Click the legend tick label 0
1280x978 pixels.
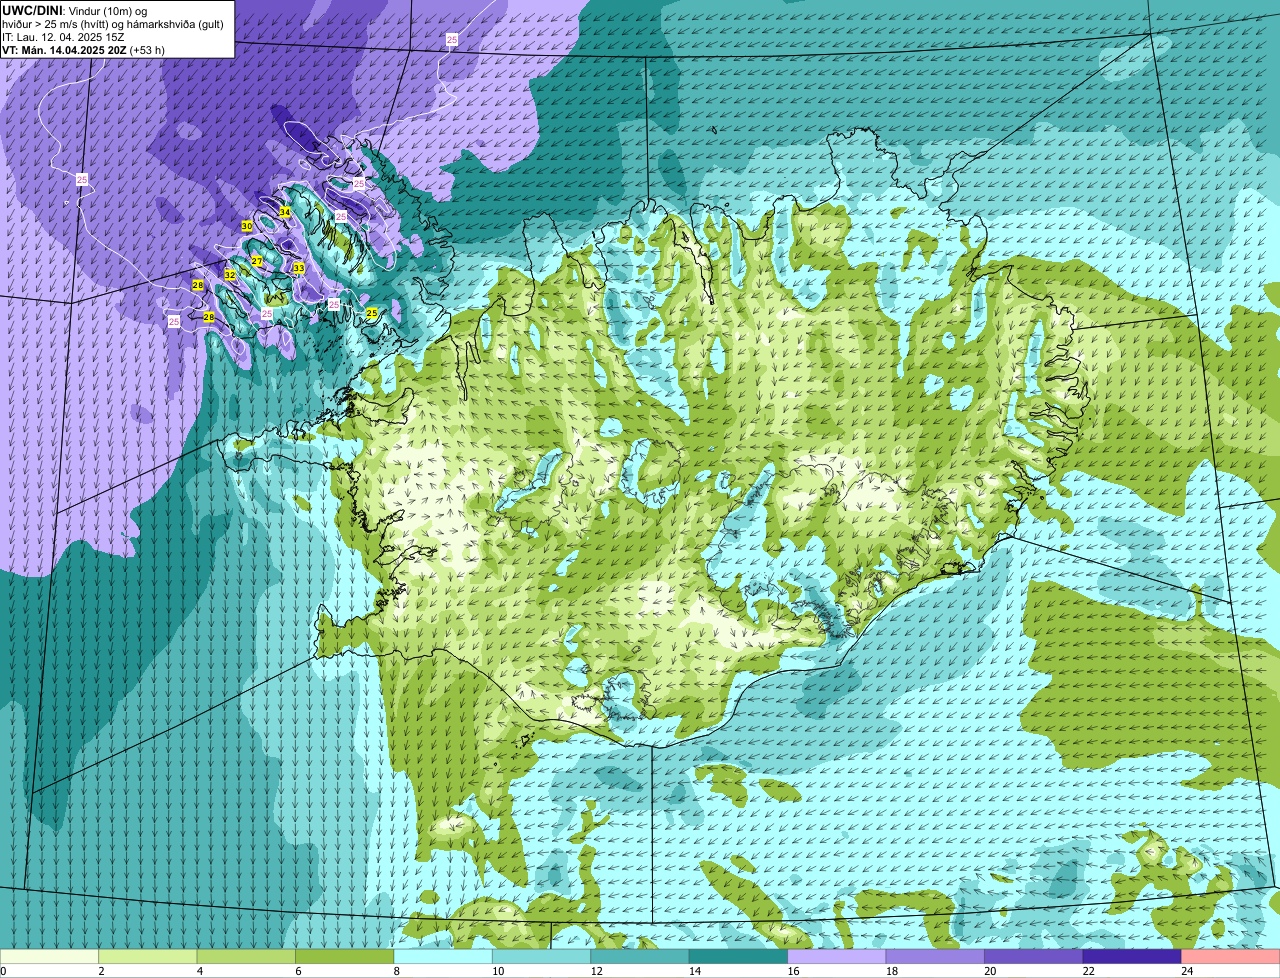[4, 971]
